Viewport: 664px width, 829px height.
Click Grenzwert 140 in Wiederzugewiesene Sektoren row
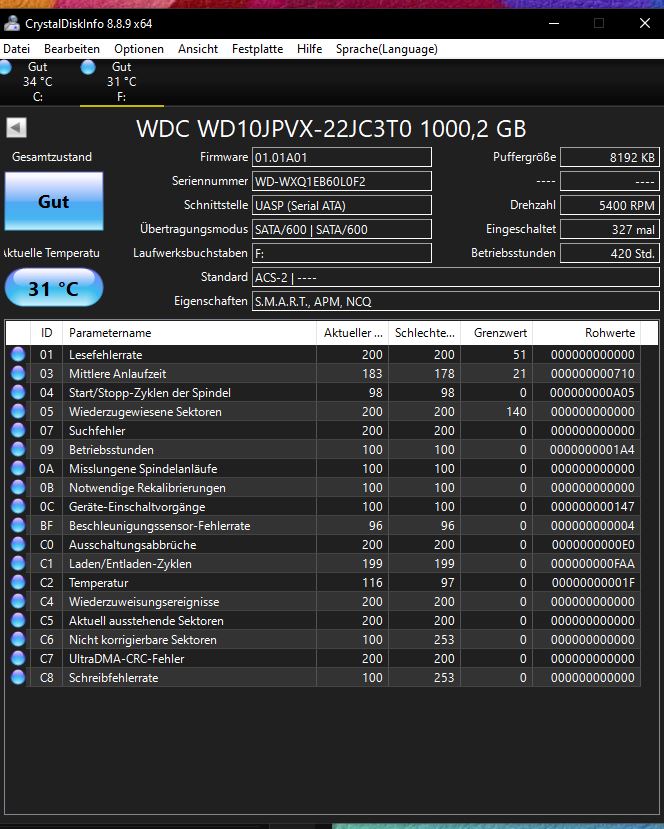(x=516, y=412)
